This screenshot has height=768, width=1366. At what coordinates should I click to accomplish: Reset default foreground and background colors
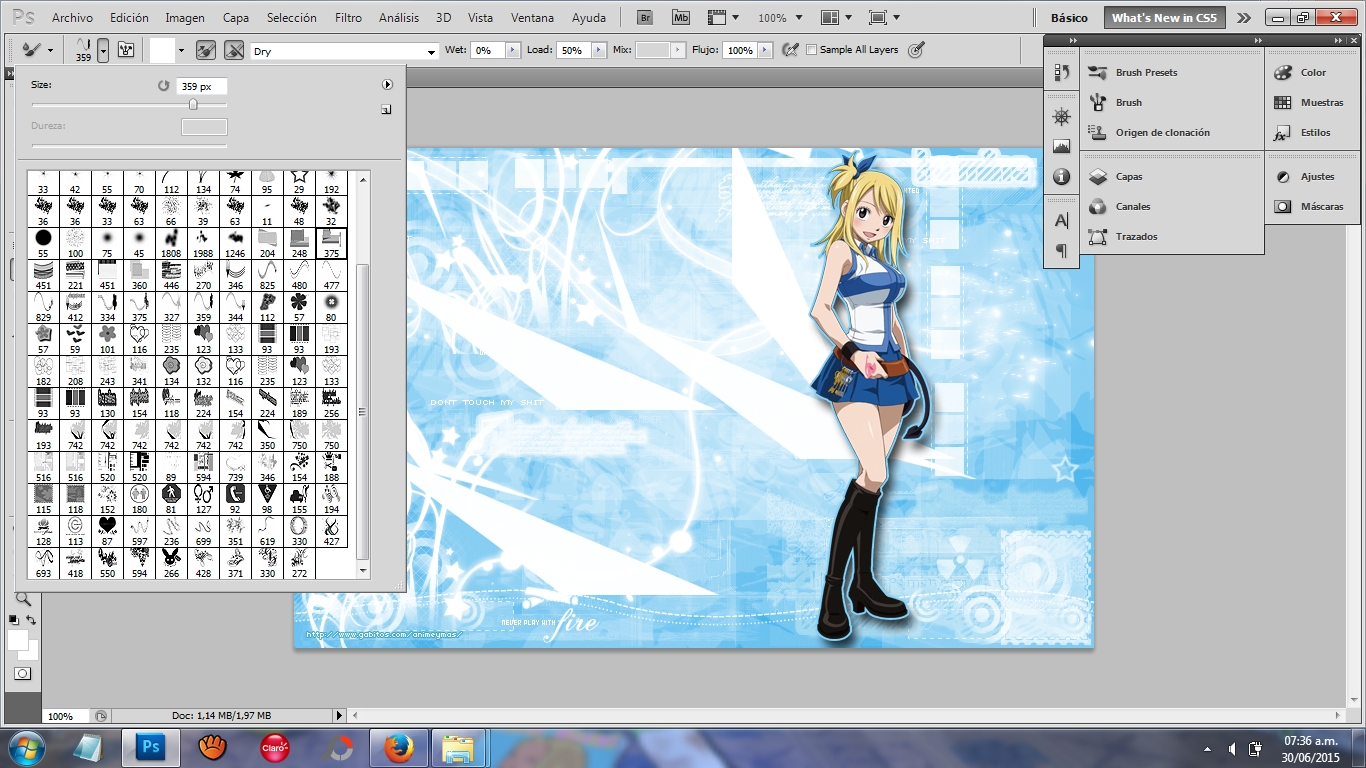[x=13, y=620]
